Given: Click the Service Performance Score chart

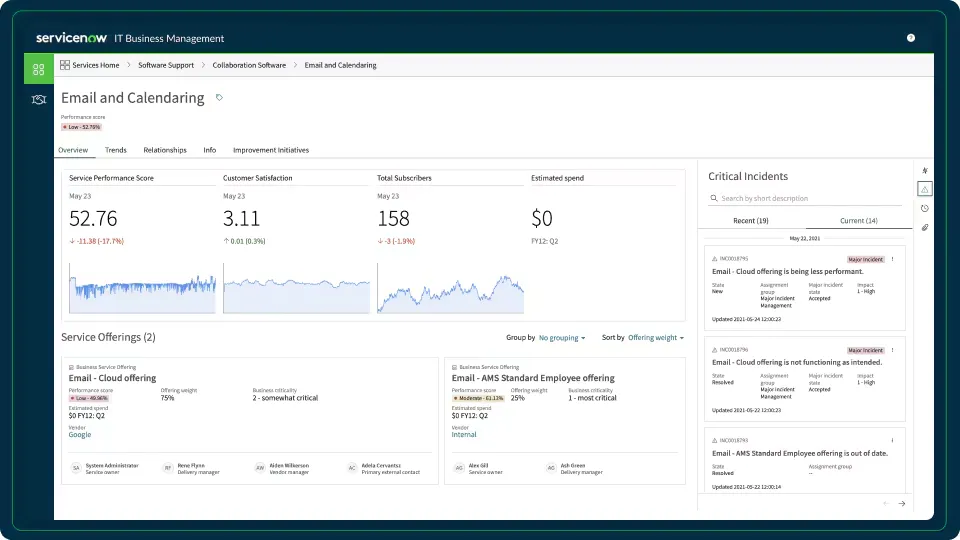Looking at the screenshot, I should tap(142, 288).
